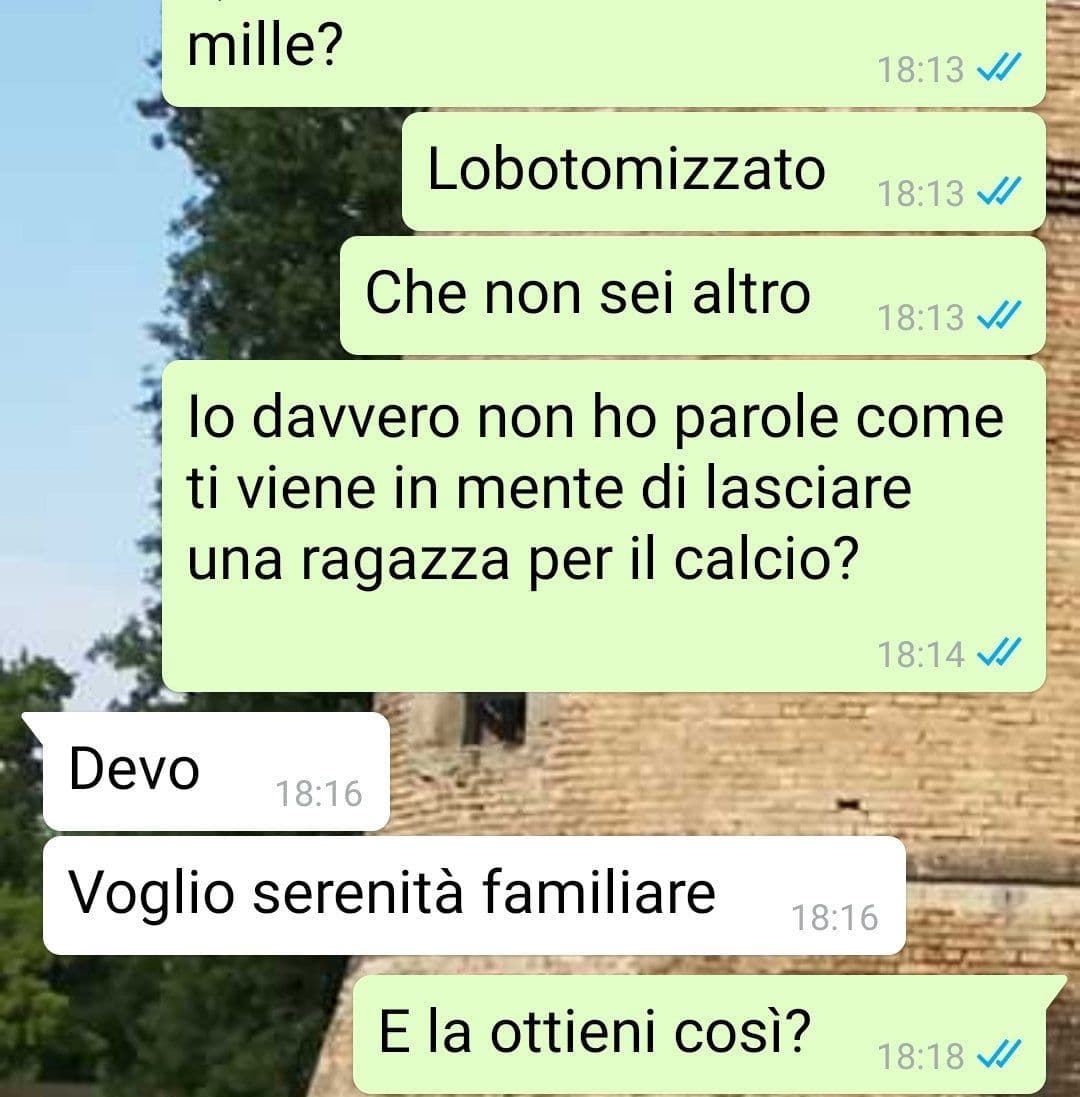The image size is (1080, 1097).
Task: Tap the 18:13 timestamp on 'Lobotomizzato'
Action: 921,193
